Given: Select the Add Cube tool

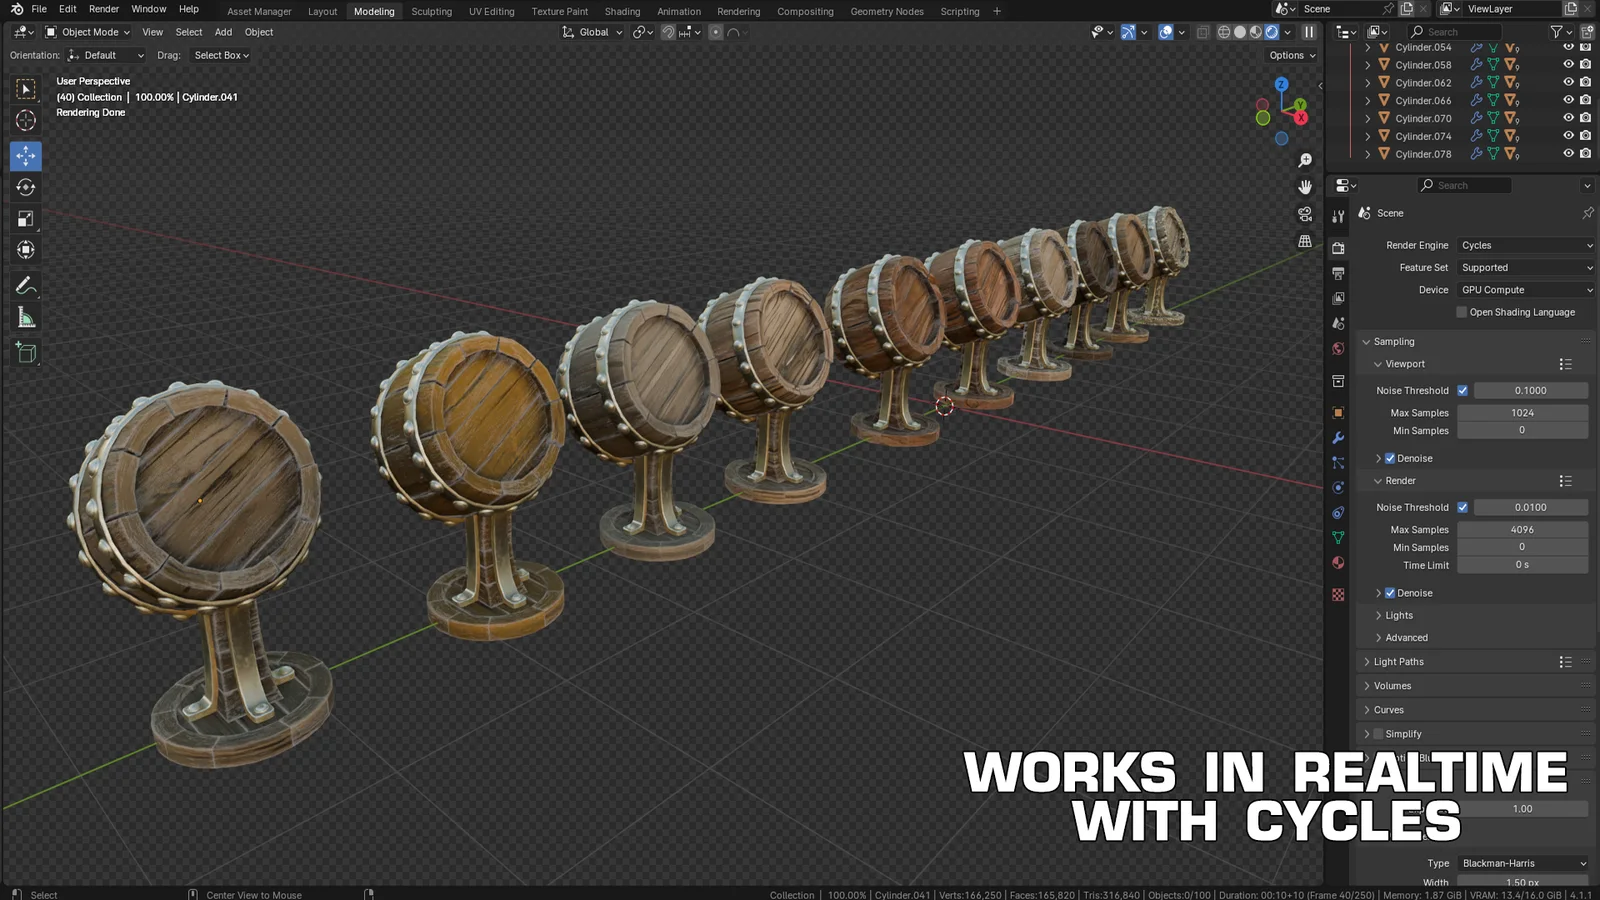Looking at the screenshot, I should coord(24,351).
